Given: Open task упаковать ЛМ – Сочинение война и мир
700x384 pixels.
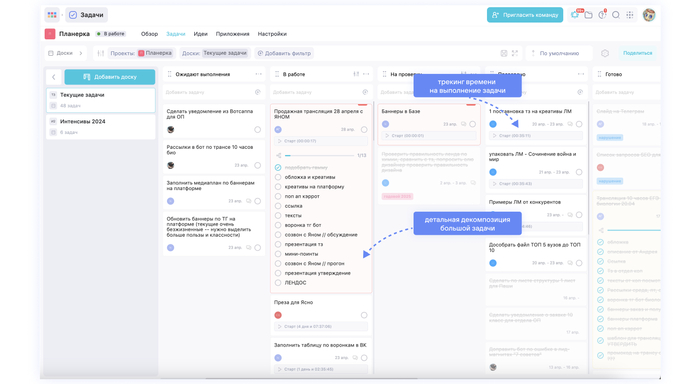Looking at the screenshot, I should tap(536, 170).
